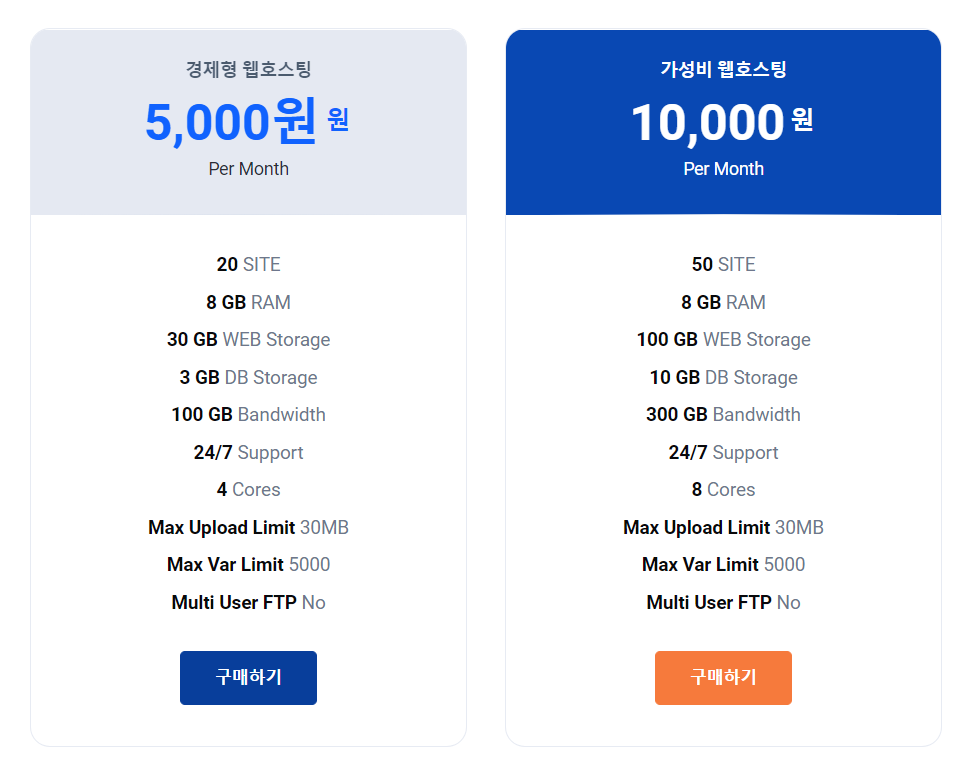Select the 가성비 웹호스팅 plan title

pyautogui.click(x=723, y=70)
